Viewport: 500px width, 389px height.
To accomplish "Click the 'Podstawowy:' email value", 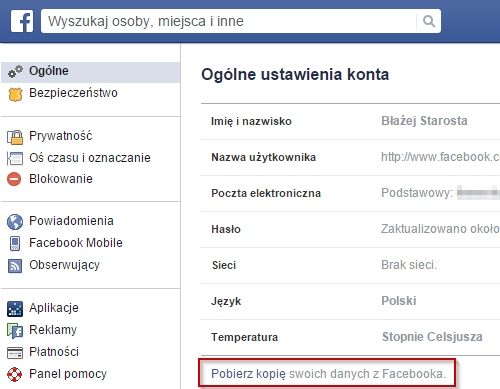I will (417, 193).
